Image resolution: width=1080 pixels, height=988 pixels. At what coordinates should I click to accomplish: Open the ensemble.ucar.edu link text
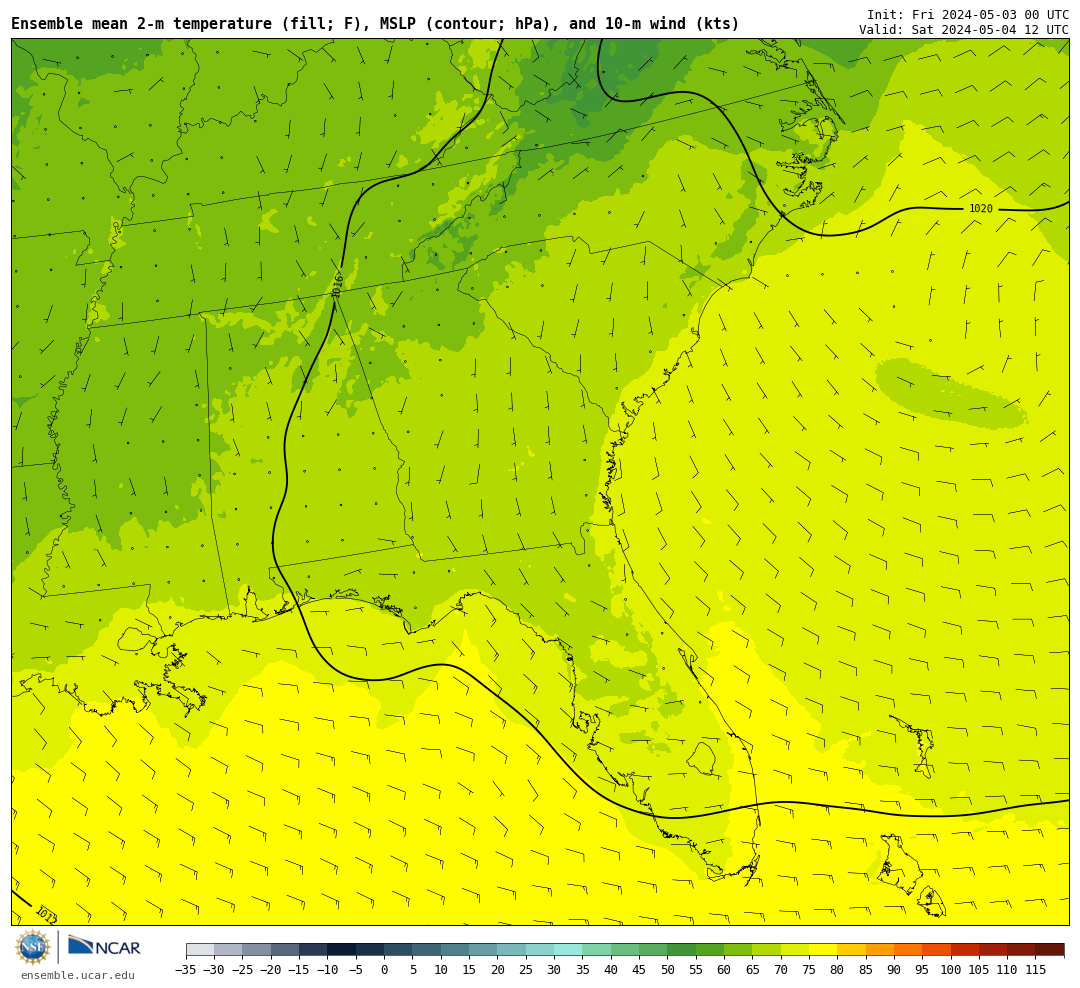coord(78,975)
